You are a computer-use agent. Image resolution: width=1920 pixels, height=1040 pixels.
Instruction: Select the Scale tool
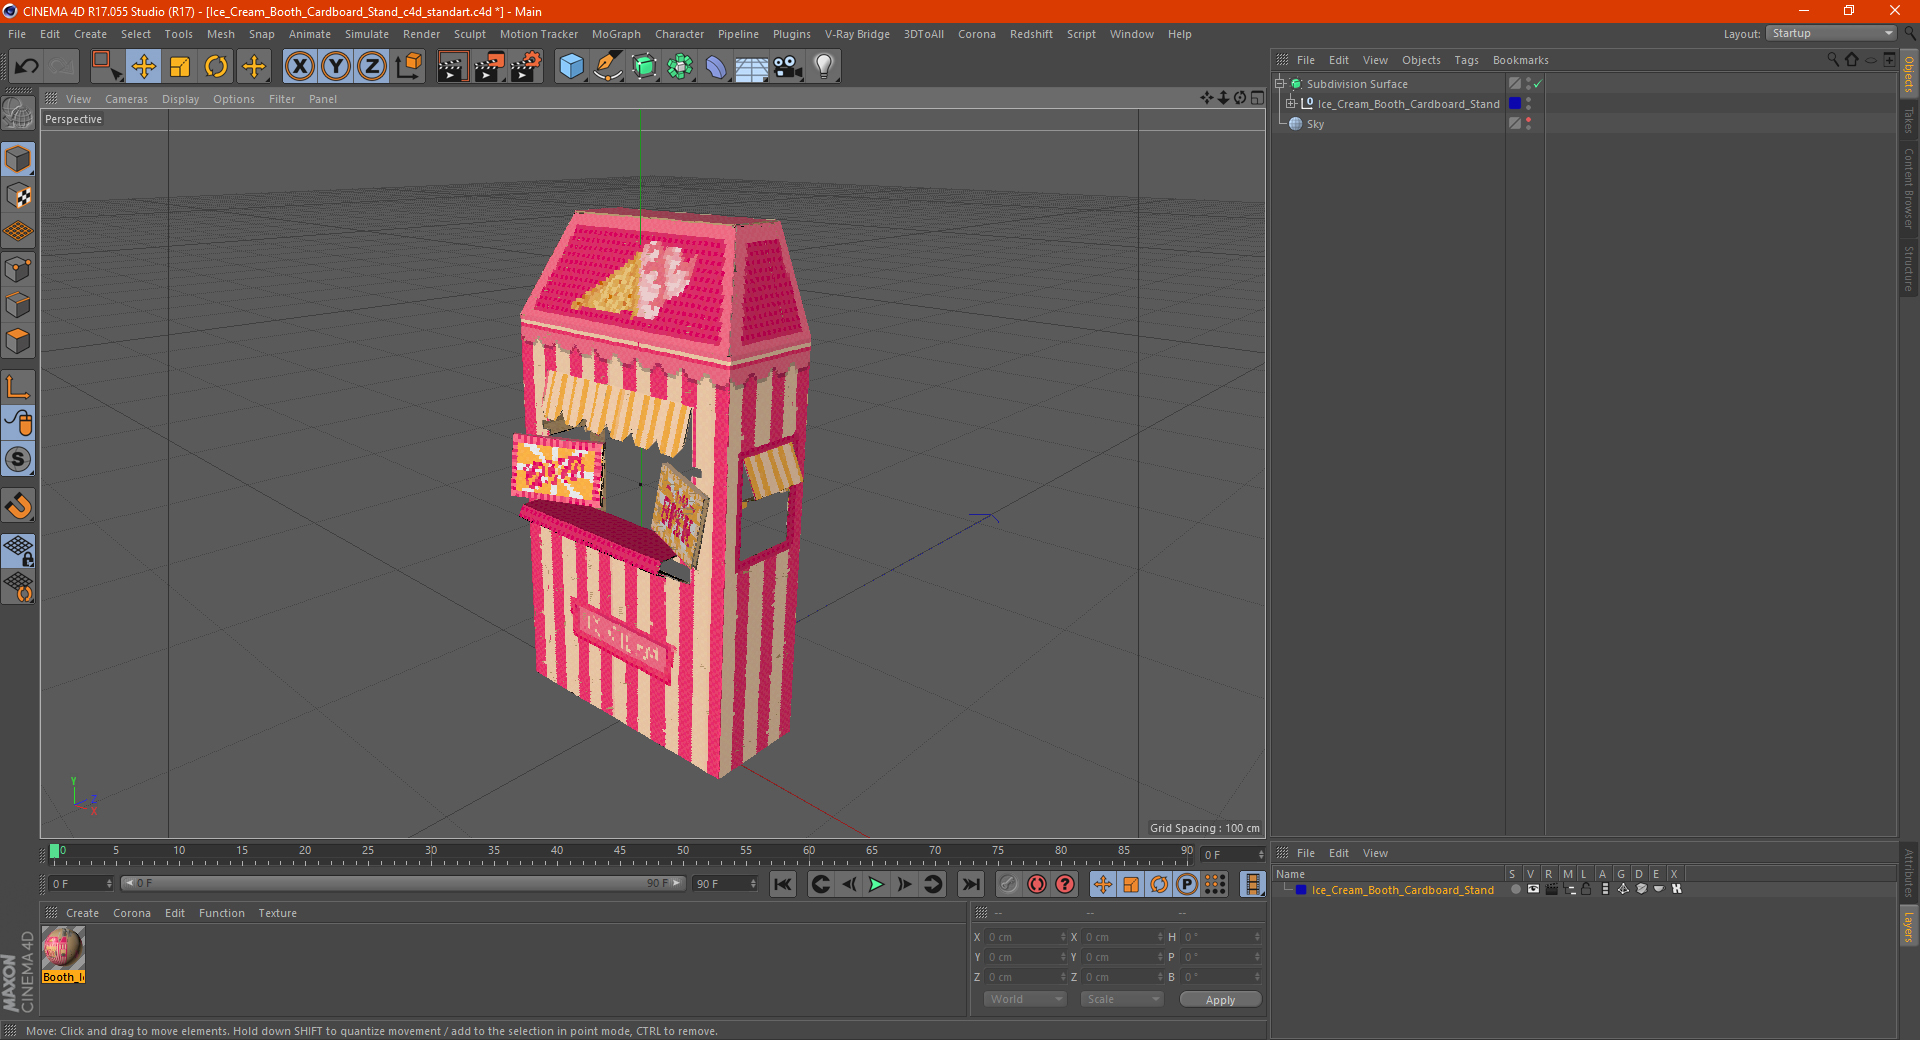[x=180, y=67]
